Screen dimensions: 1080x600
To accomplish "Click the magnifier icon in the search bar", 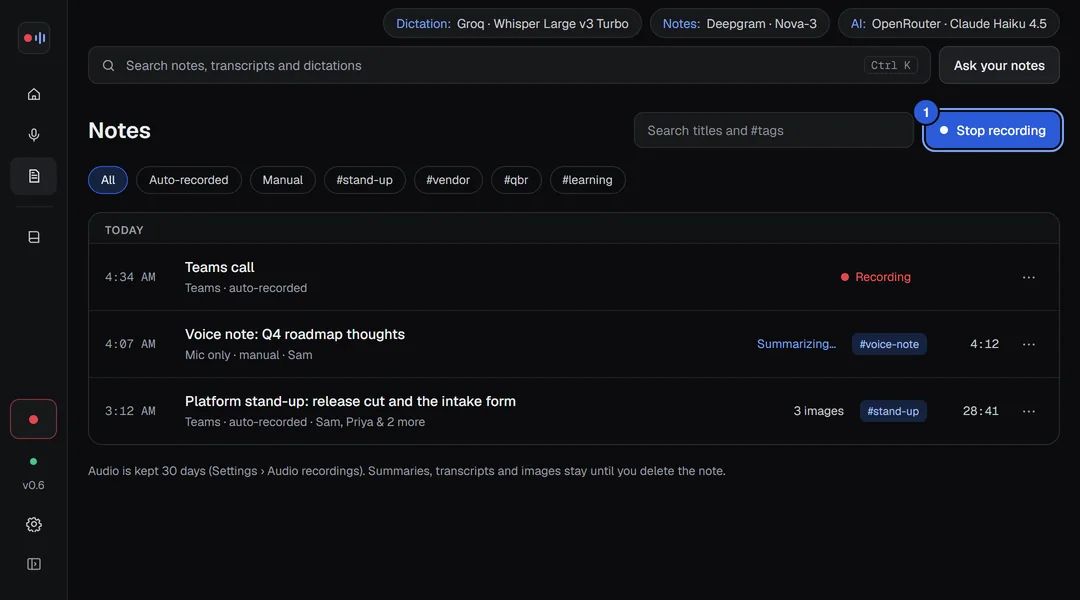I will pyautogui.click(x=109, y=65).
